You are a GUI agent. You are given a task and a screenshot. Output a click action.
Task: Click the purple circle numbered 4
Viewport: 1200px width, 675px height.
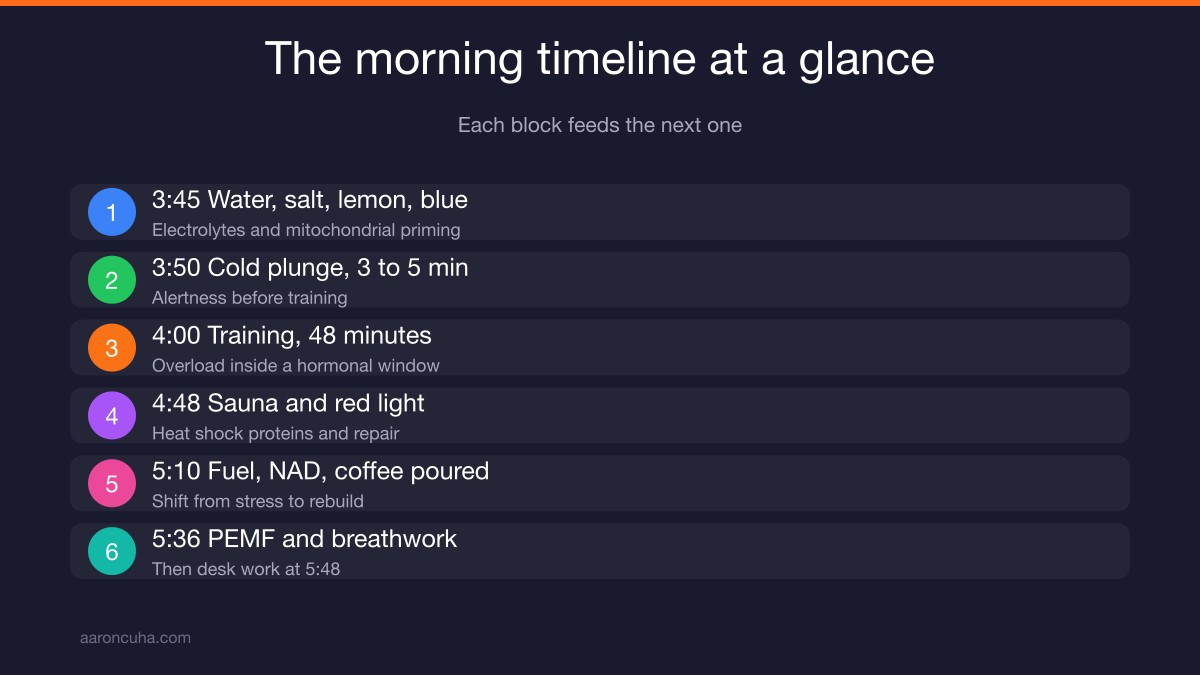click(112, 416)
